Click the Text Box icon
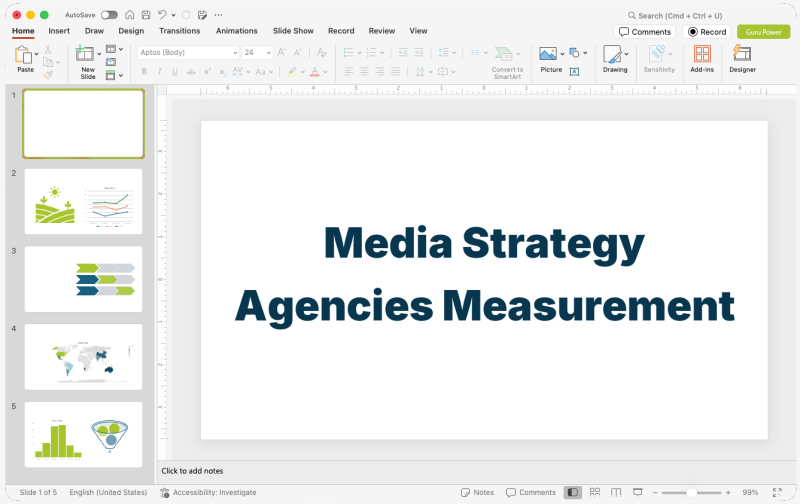 574,72
